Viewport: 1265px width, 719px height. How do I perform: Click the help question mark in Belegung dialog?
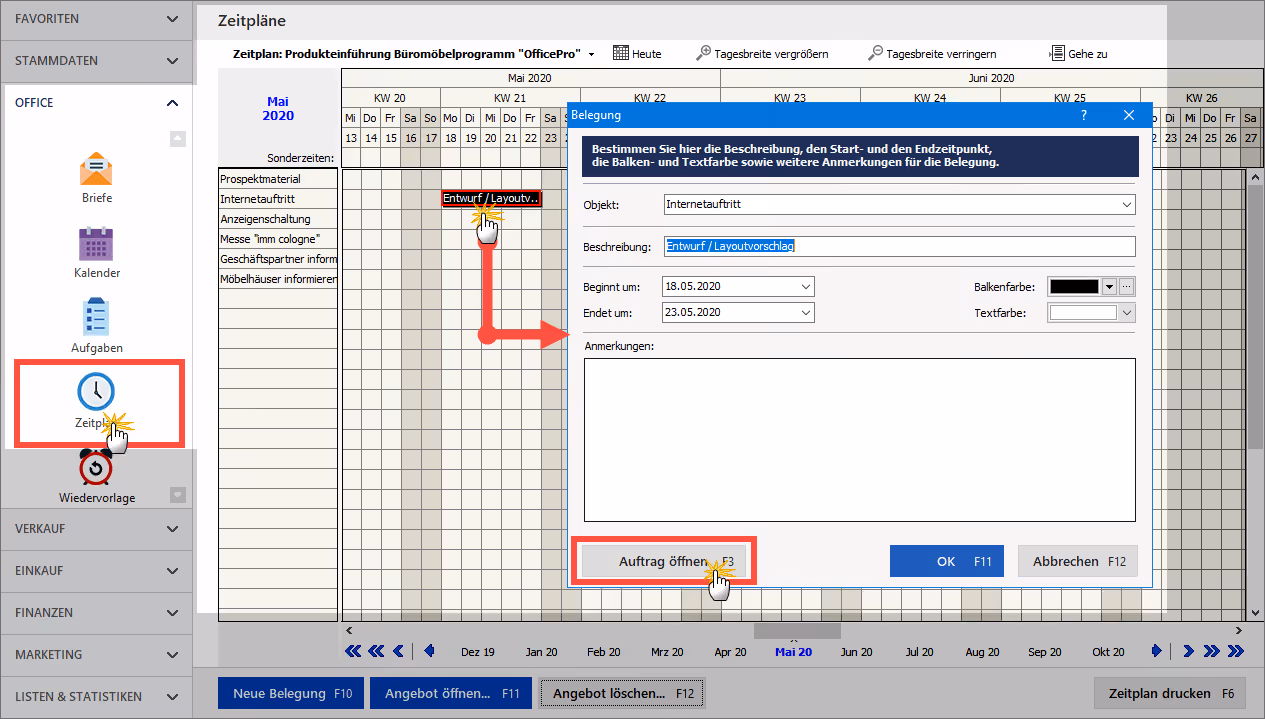click(1084, 115)
